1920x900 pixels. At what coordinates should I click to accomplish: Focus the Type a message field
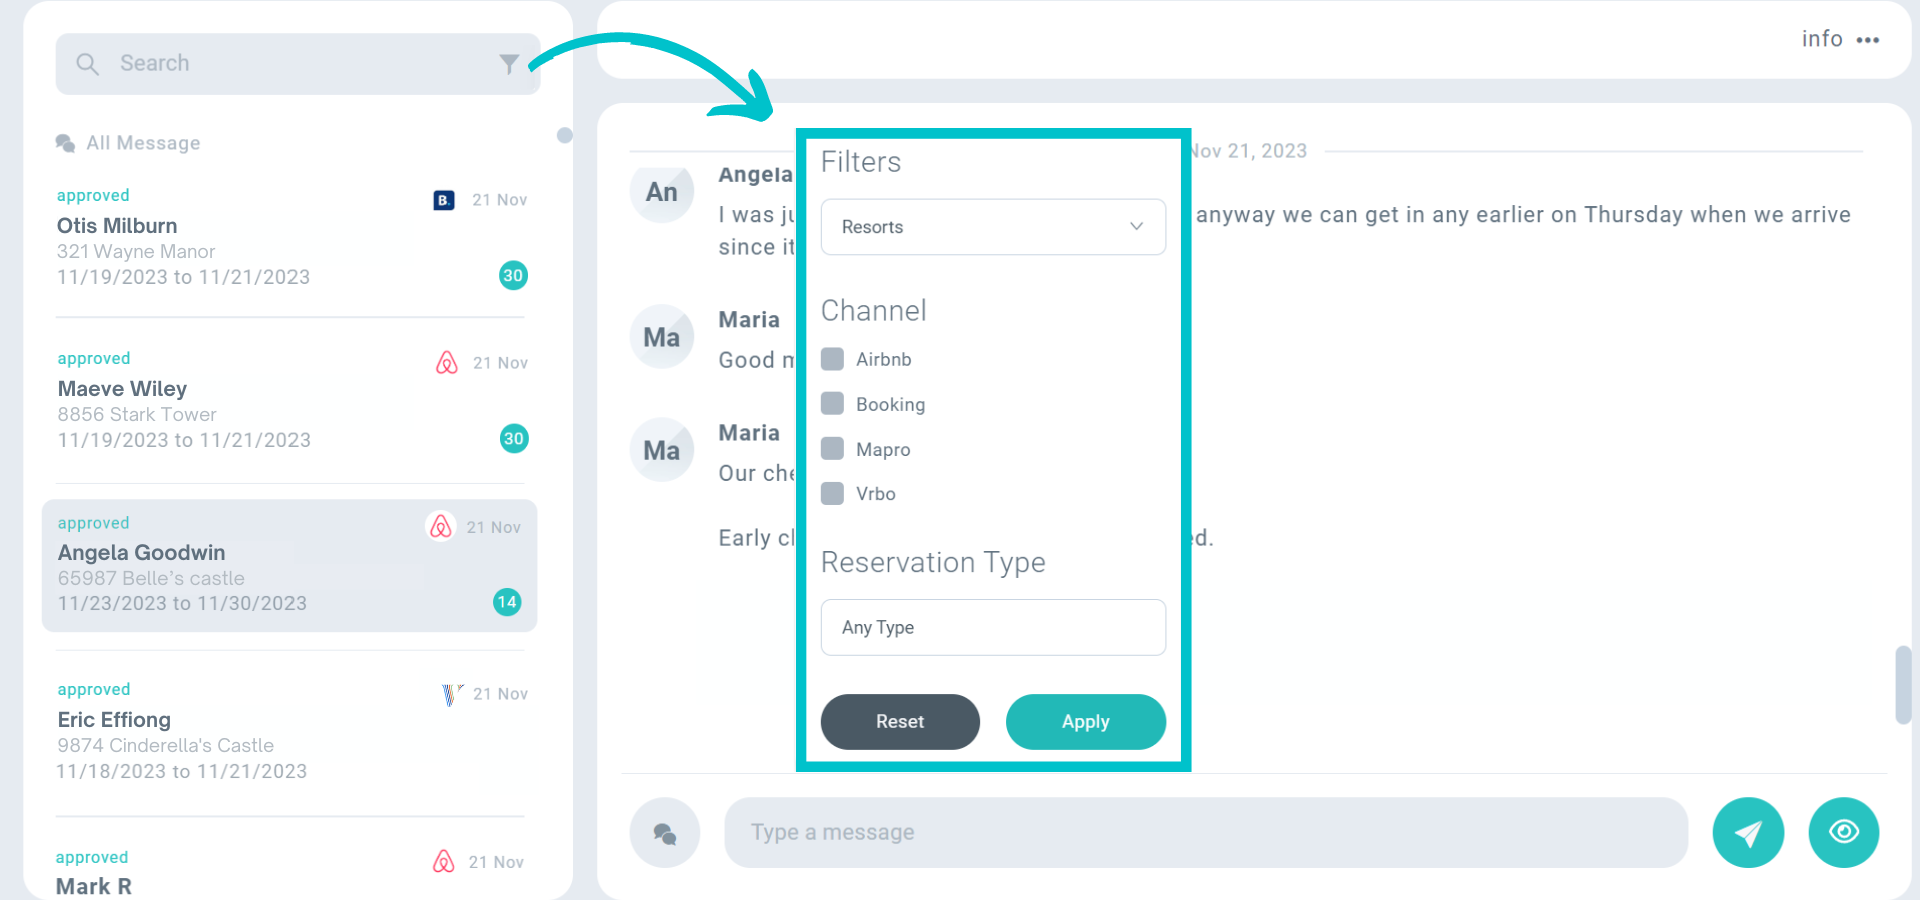tap(1205, 832)
